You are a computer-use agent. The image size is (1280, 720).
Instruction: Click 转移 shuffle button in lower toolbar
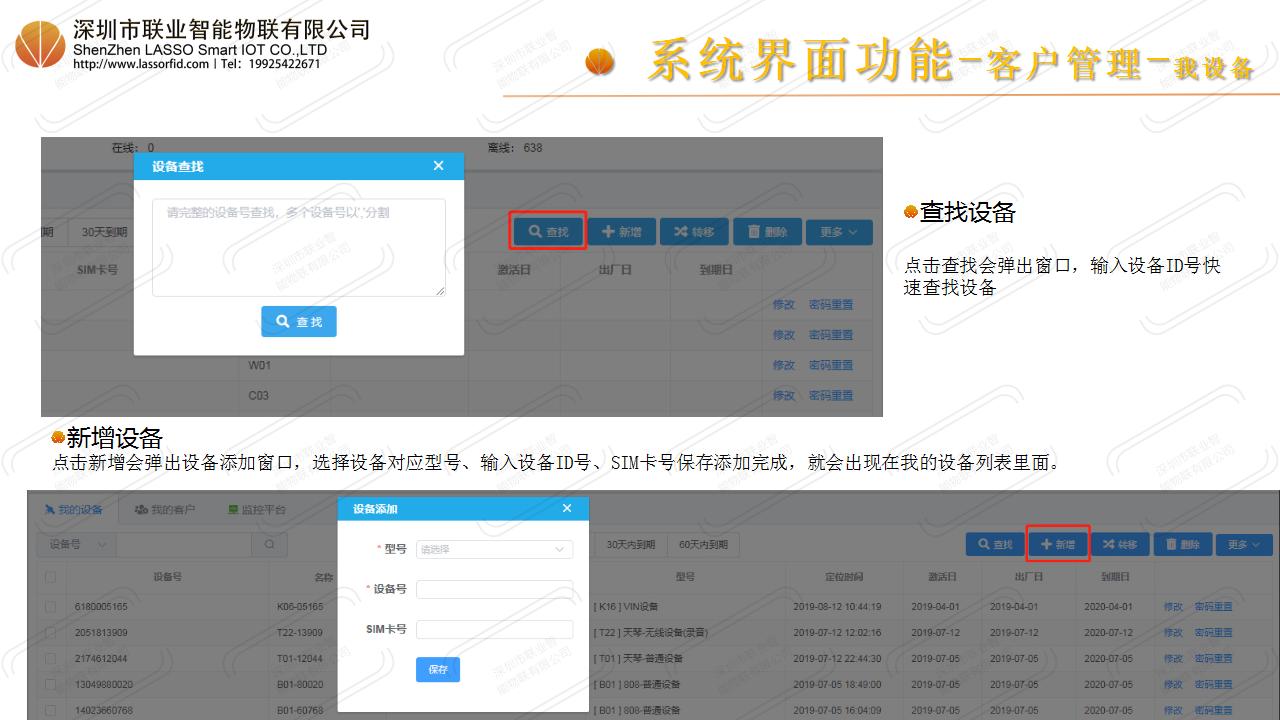(1119, 544)
